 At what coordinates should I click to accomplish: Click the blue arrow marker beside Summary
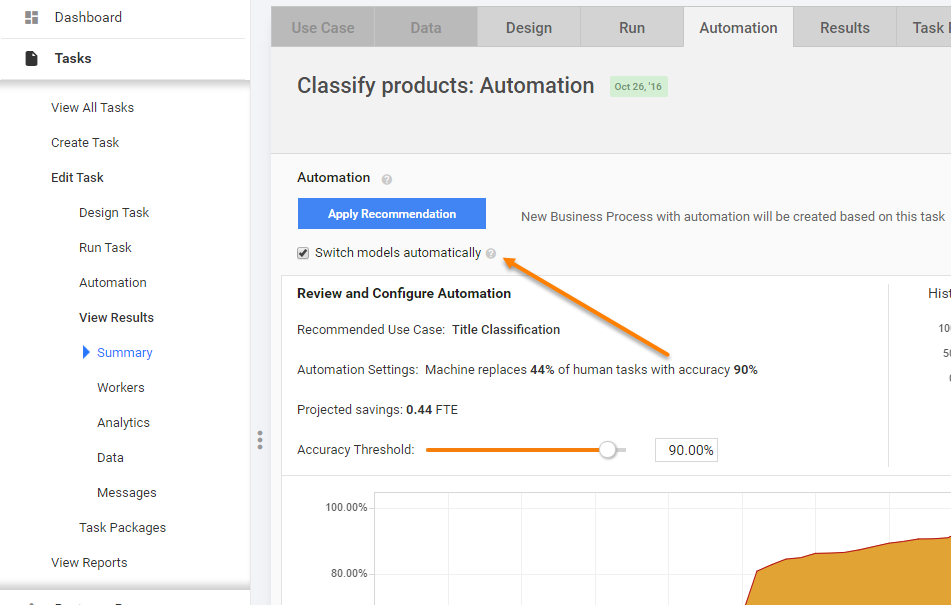[x=86, y=352]
